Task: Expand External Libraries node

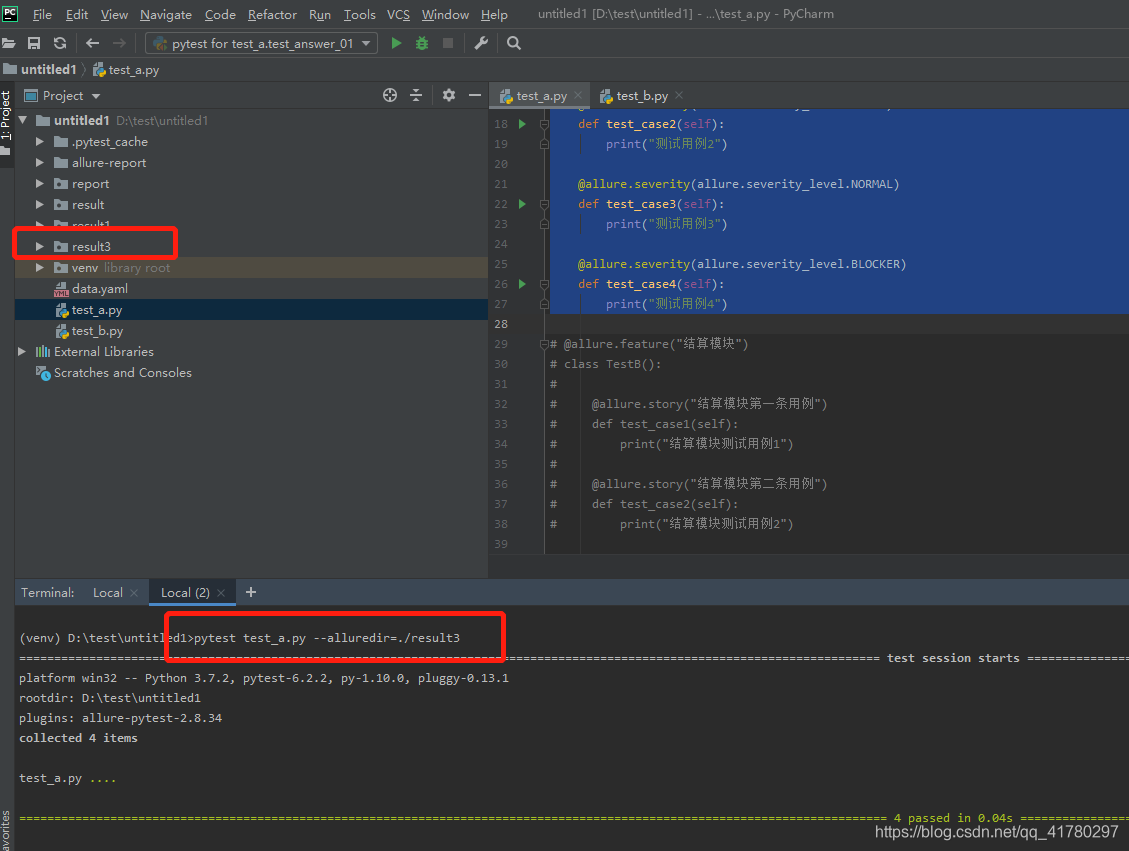Action: [x=22, y=351]
